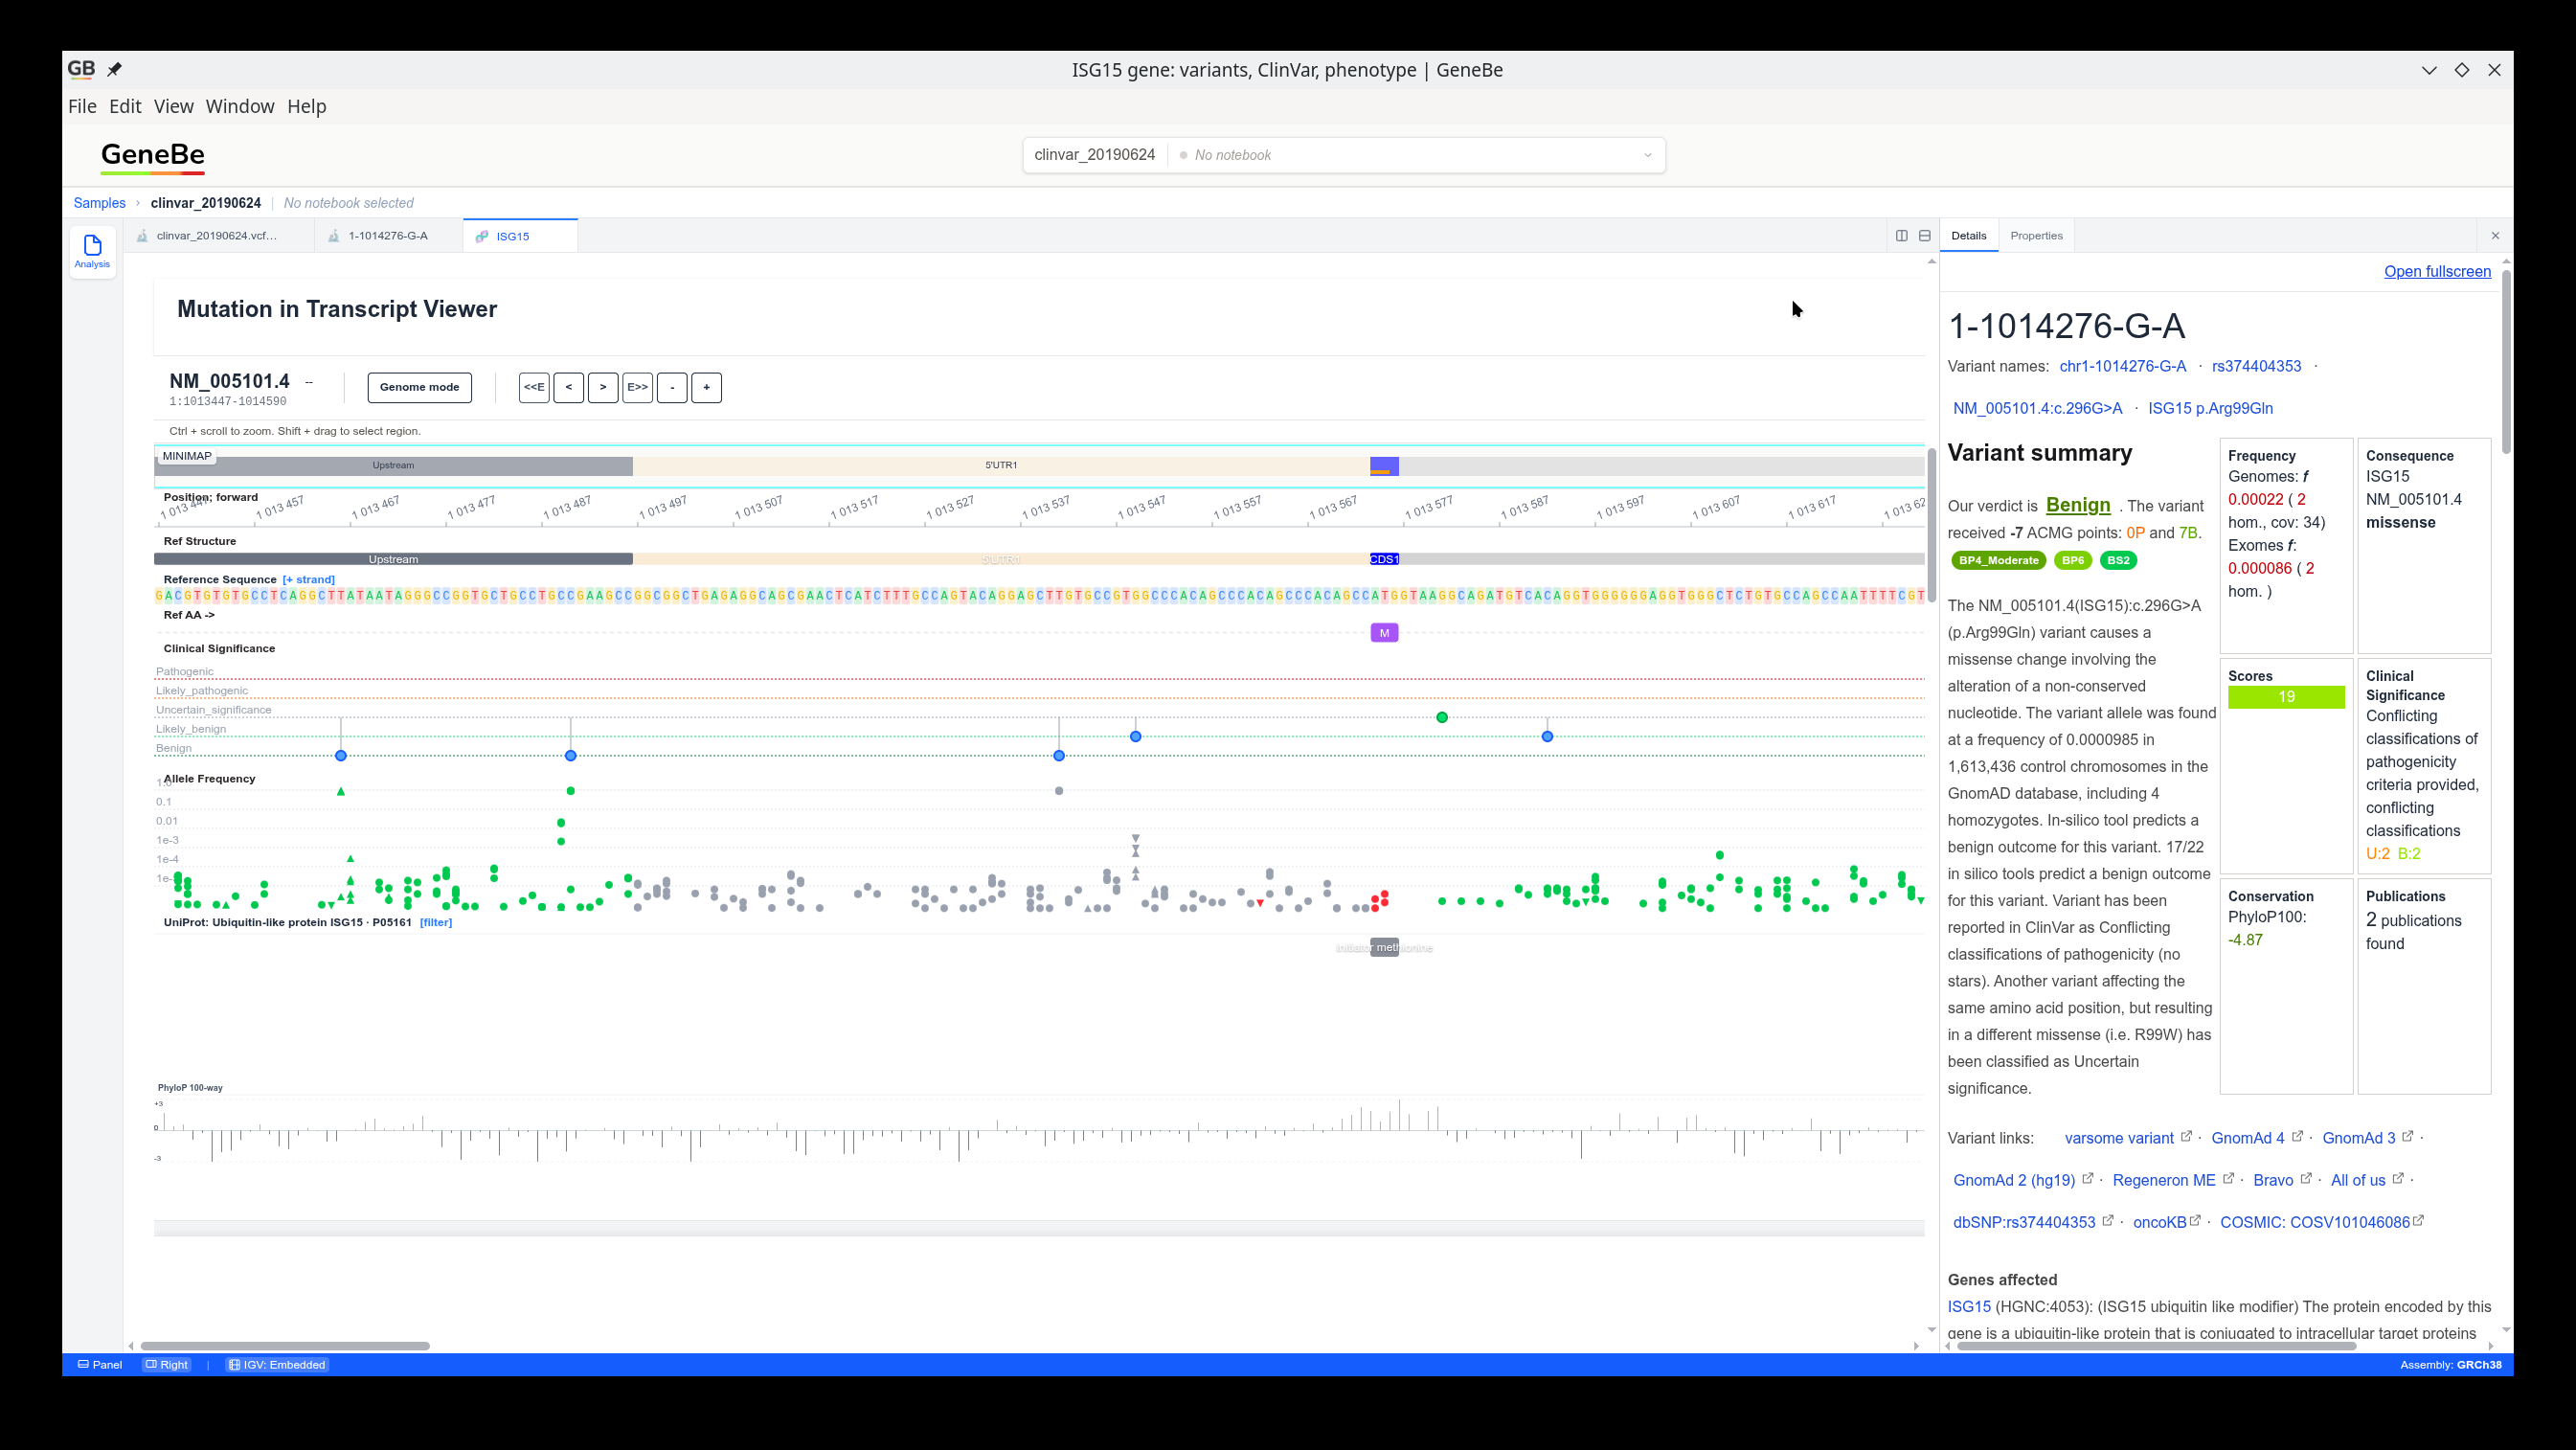Viewport: 2576px width, 1450px height.
Task: Click the external link icon after All of us
Action: click(x=2398, y=1178)
